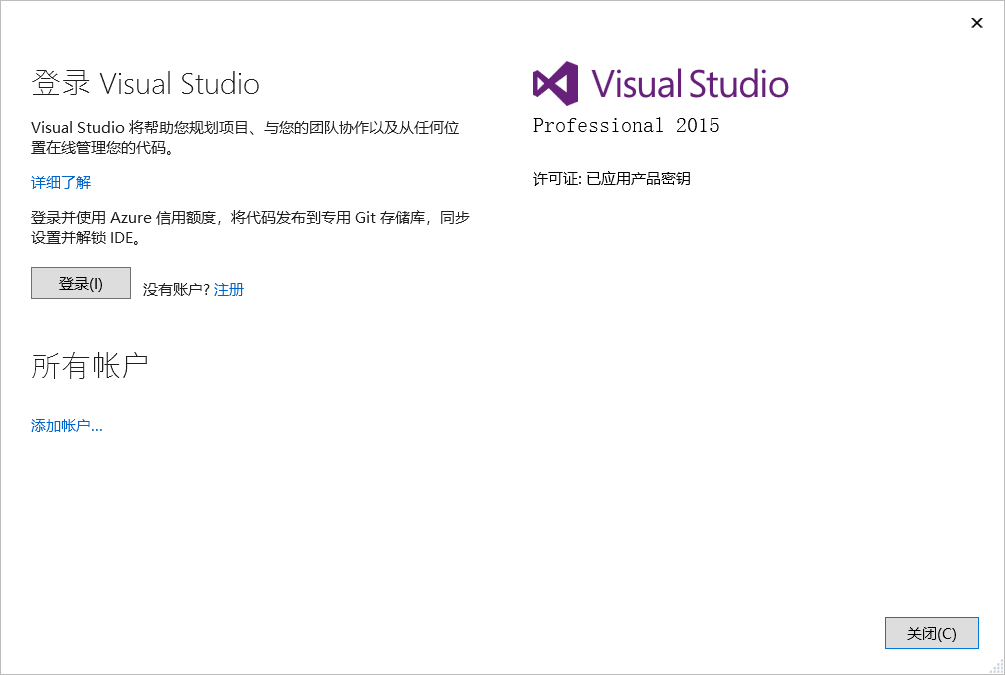Click the 许可证: 已应用产品密钥 license text
This screenshot has width=1005, height=675.
pos(611,179)
